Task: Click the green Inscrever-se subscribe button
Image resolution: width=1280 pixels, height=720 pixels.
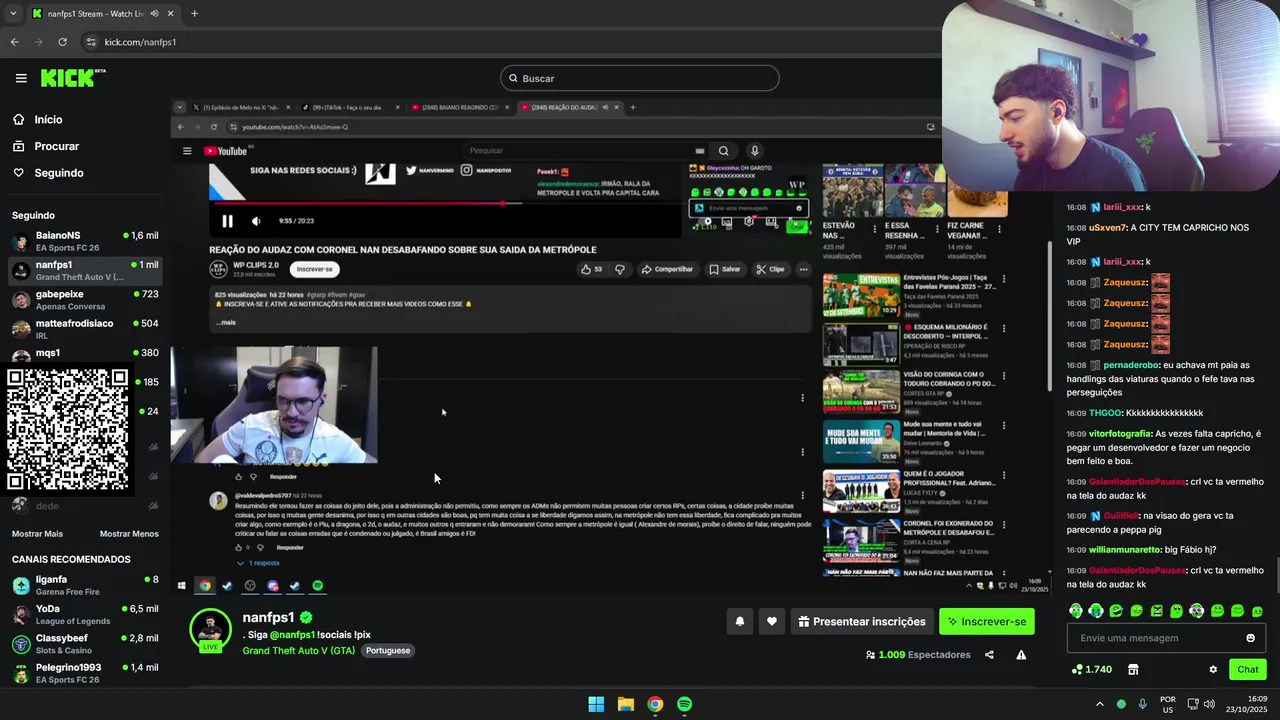Action: 987,622
